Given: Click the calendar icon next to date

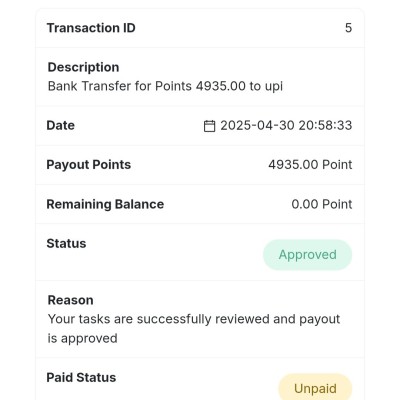Looking at the screenshot, I should pos(209,126).
